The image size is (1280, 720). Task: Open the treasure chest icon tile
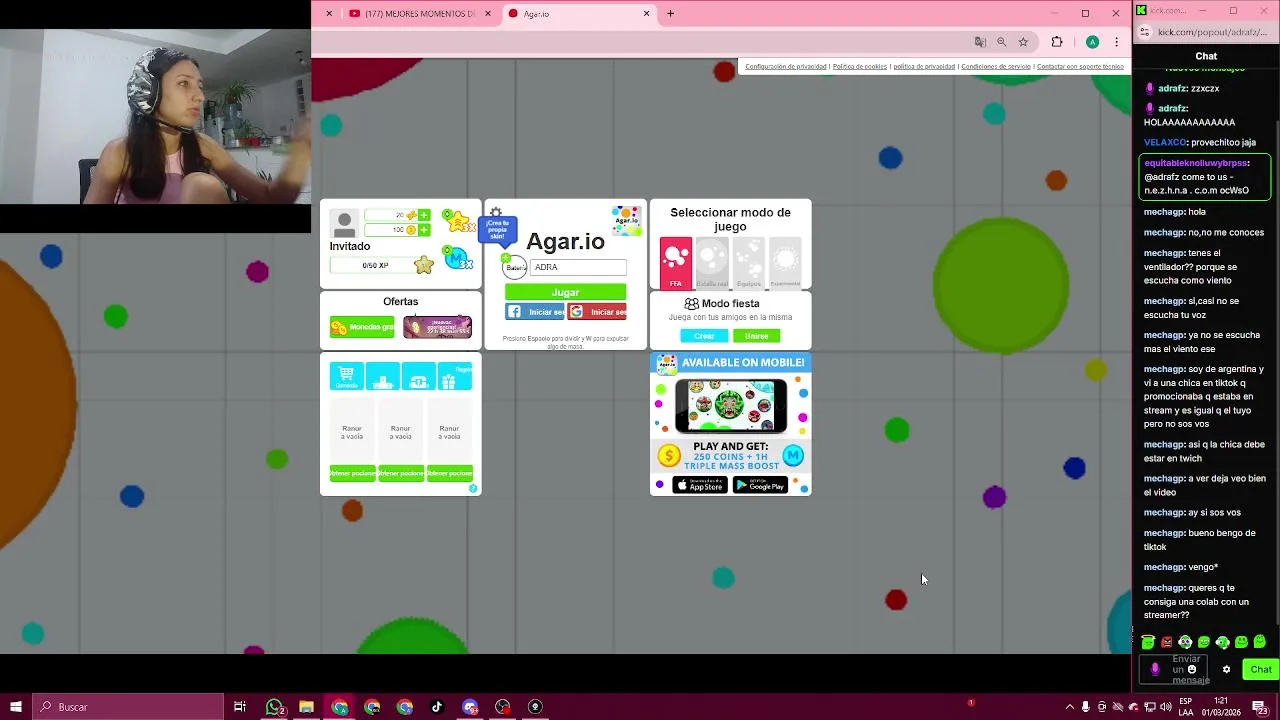point(418,376)
